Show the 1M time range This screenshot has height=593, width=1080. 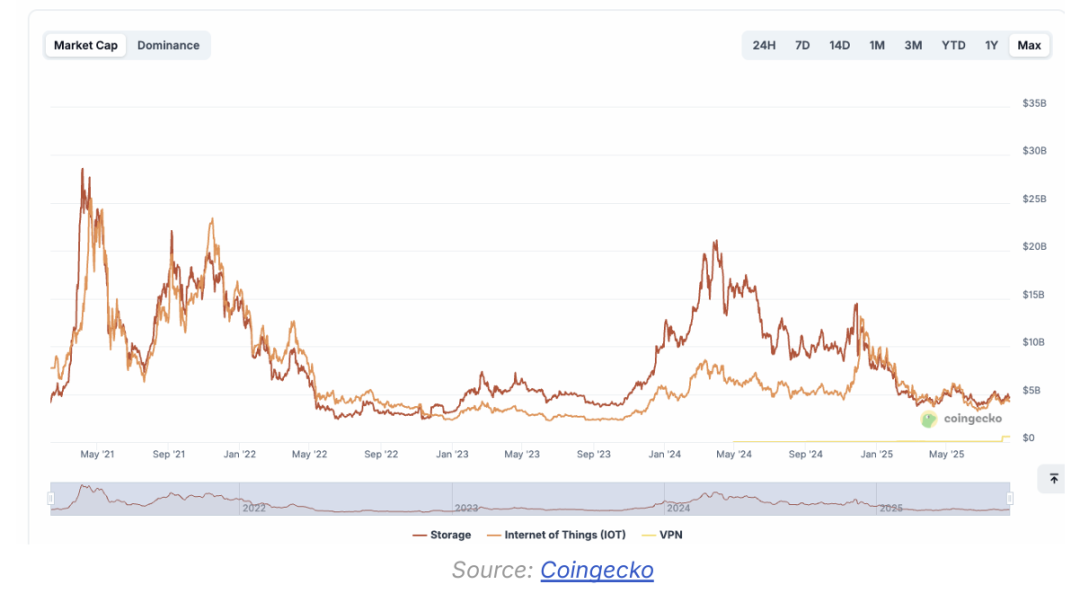coord(877,45)
